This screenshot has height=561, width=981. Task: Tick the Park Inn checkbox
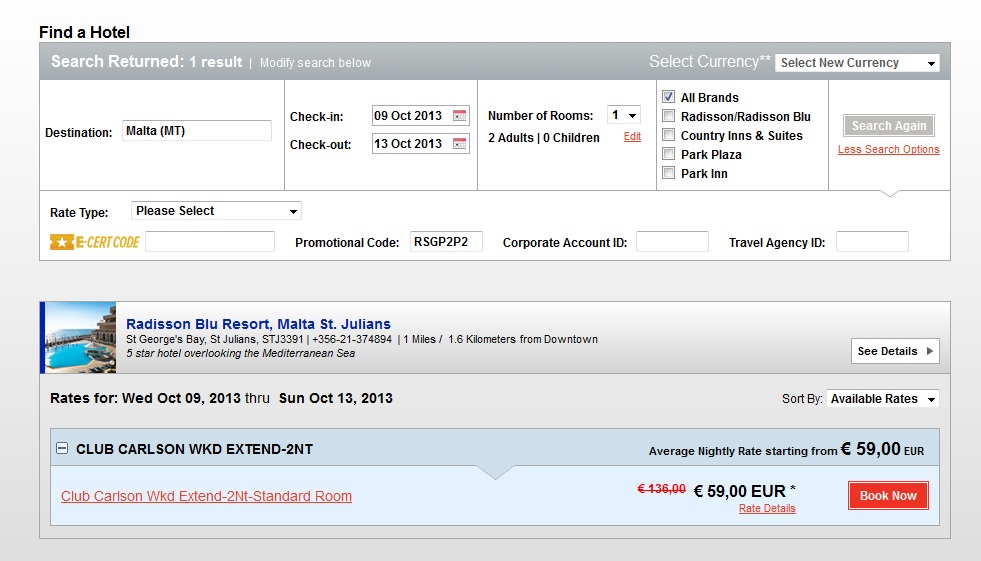click(668, 173)
